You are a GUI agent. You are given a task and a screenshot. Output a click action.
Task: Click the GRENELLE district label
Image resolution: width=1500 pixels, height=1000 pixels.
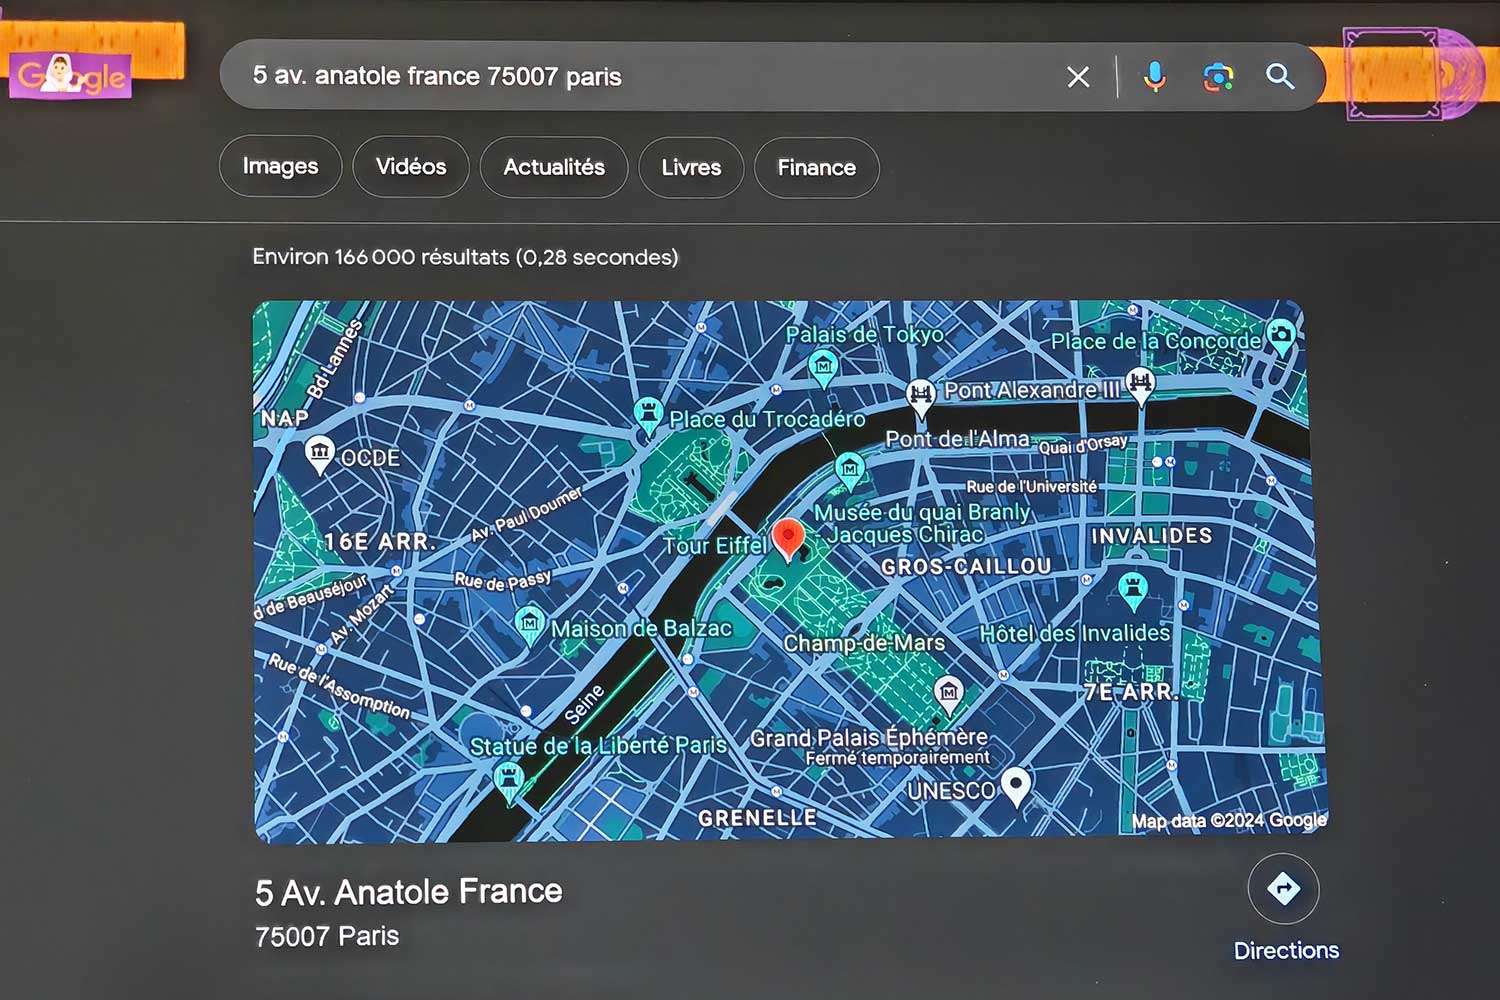pyautogui.click(x=757, y=818)
